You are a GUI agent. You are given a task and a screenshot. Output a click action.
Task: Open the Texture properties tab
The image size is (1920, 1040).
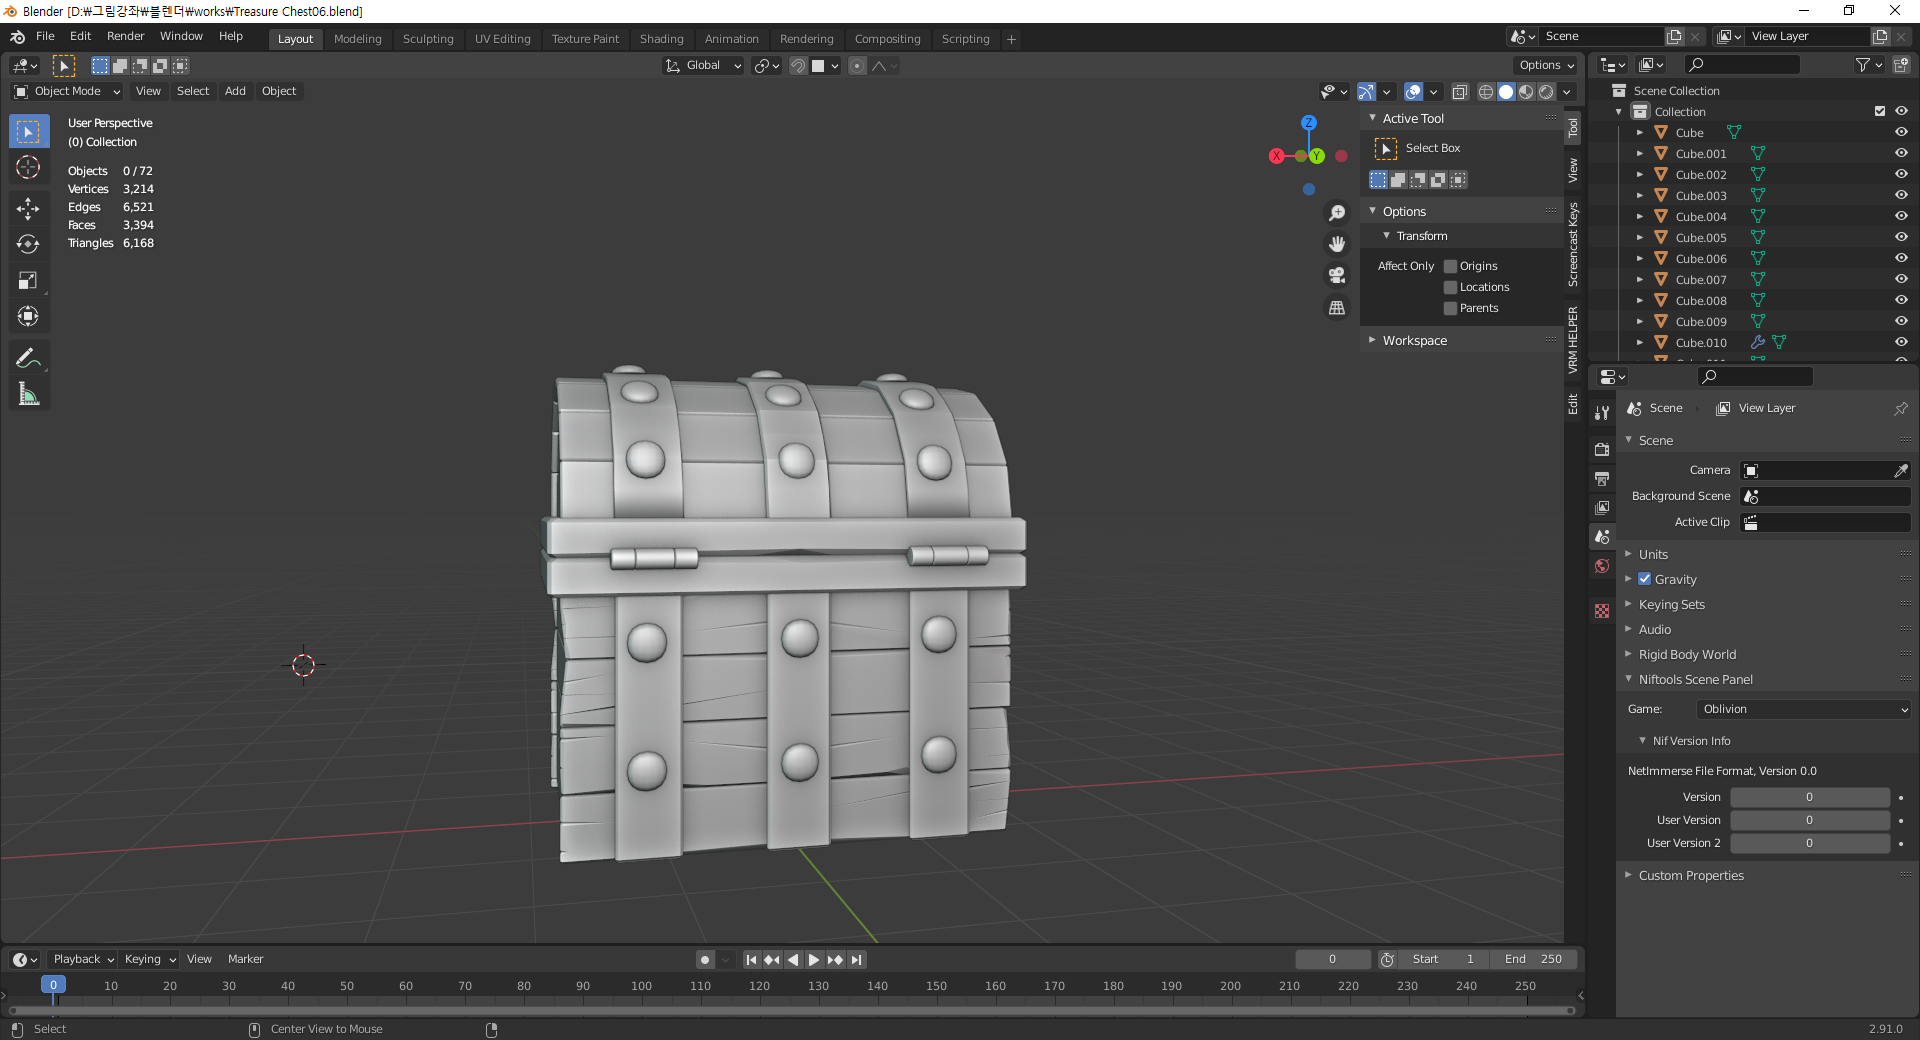click(x=1602, y=610)
